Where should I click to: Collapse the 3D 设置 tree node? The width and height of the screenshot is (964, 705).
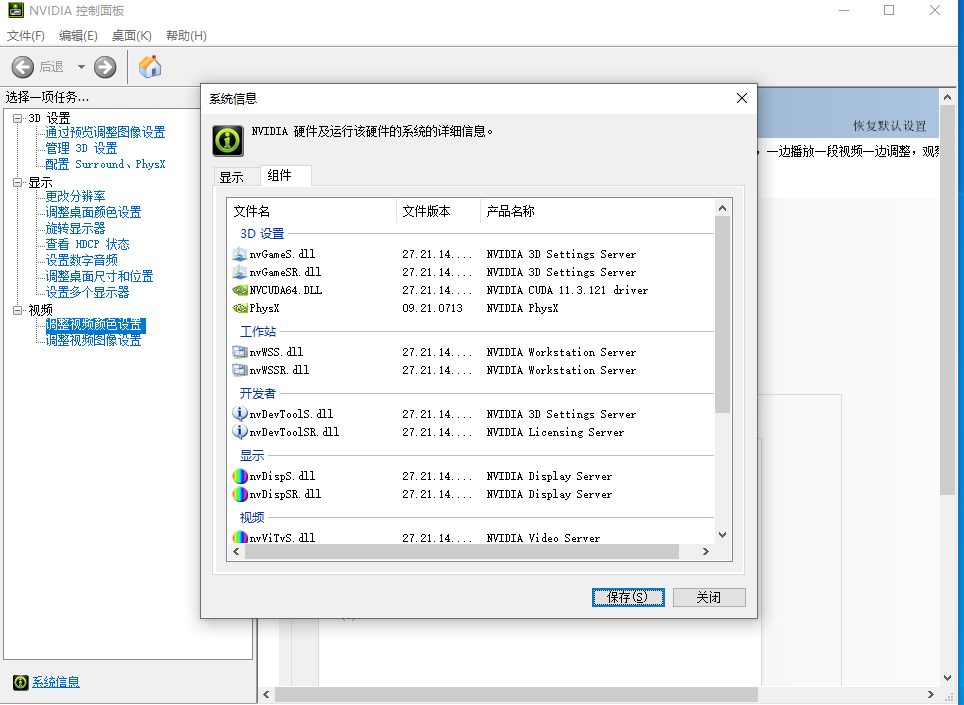[x=18, y=118]
